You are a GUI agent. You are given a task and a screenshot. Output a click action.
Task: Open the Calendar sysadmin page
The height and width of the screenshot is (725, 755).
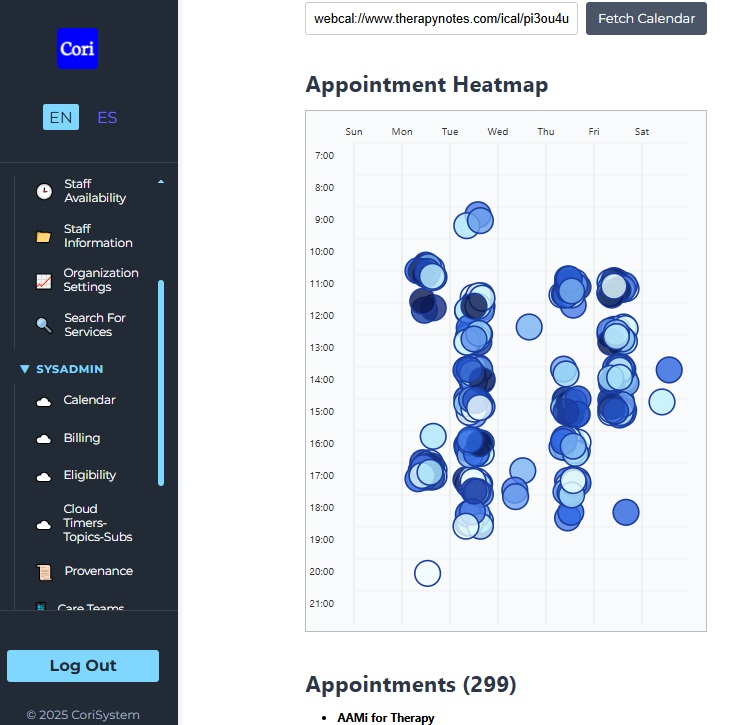point(89,400)
